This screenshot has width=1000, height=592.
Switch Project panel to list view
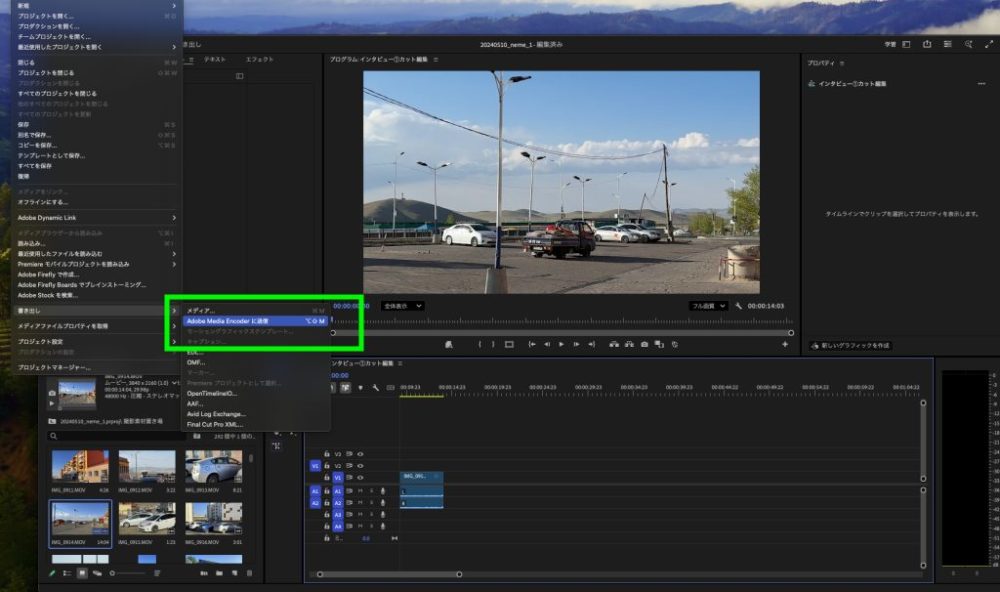pos(67,574)
